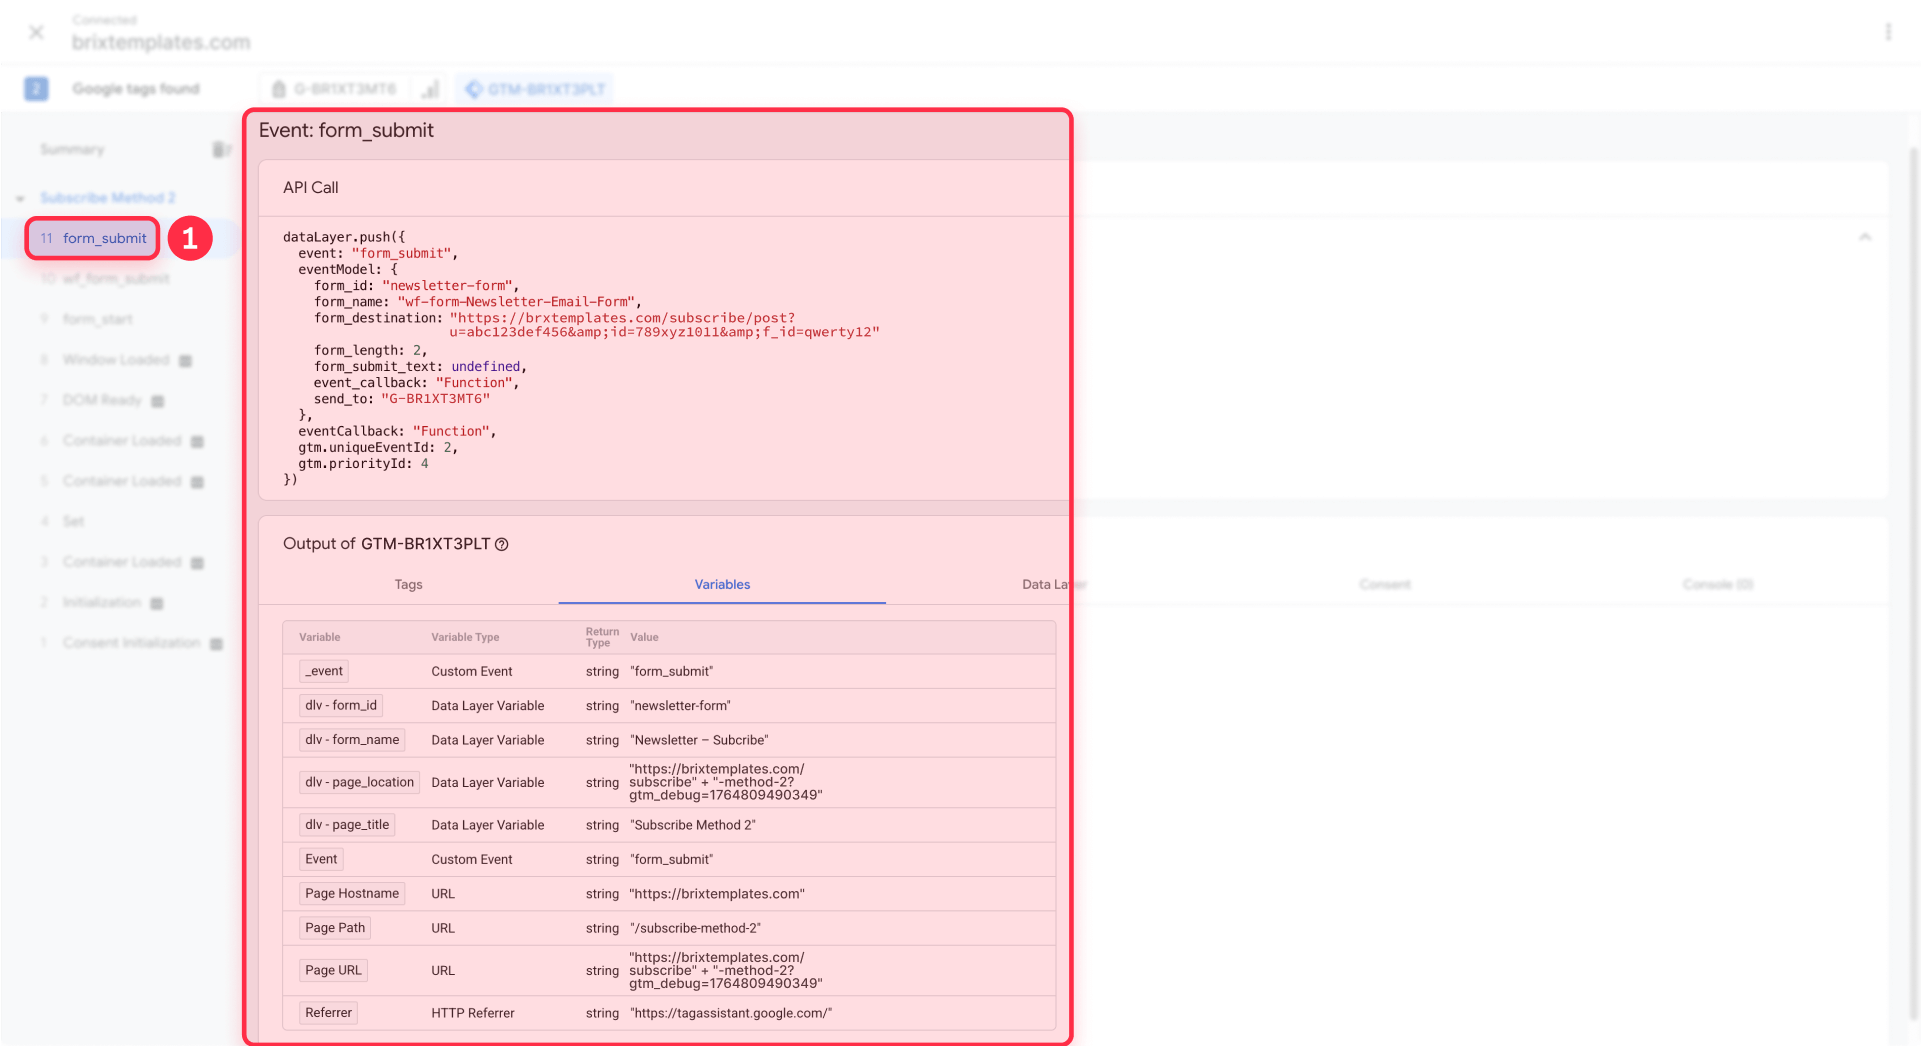Image resolution: width=1921 pixels, height=1046 pixels.
Task: Open the Summary view
Action: [x=72, y=149]
